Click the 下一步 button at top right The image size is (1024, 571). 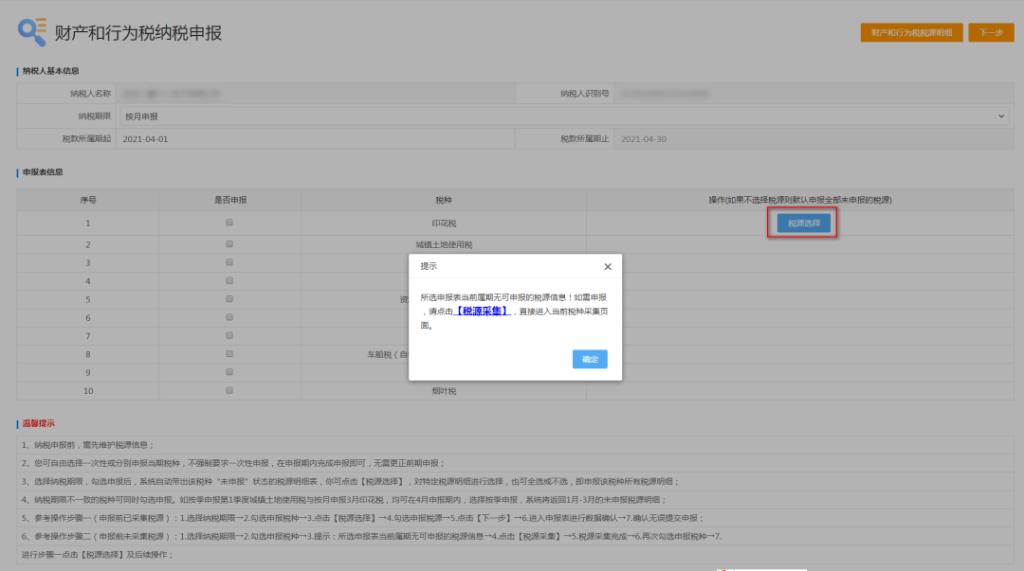[x=990, y=32]
